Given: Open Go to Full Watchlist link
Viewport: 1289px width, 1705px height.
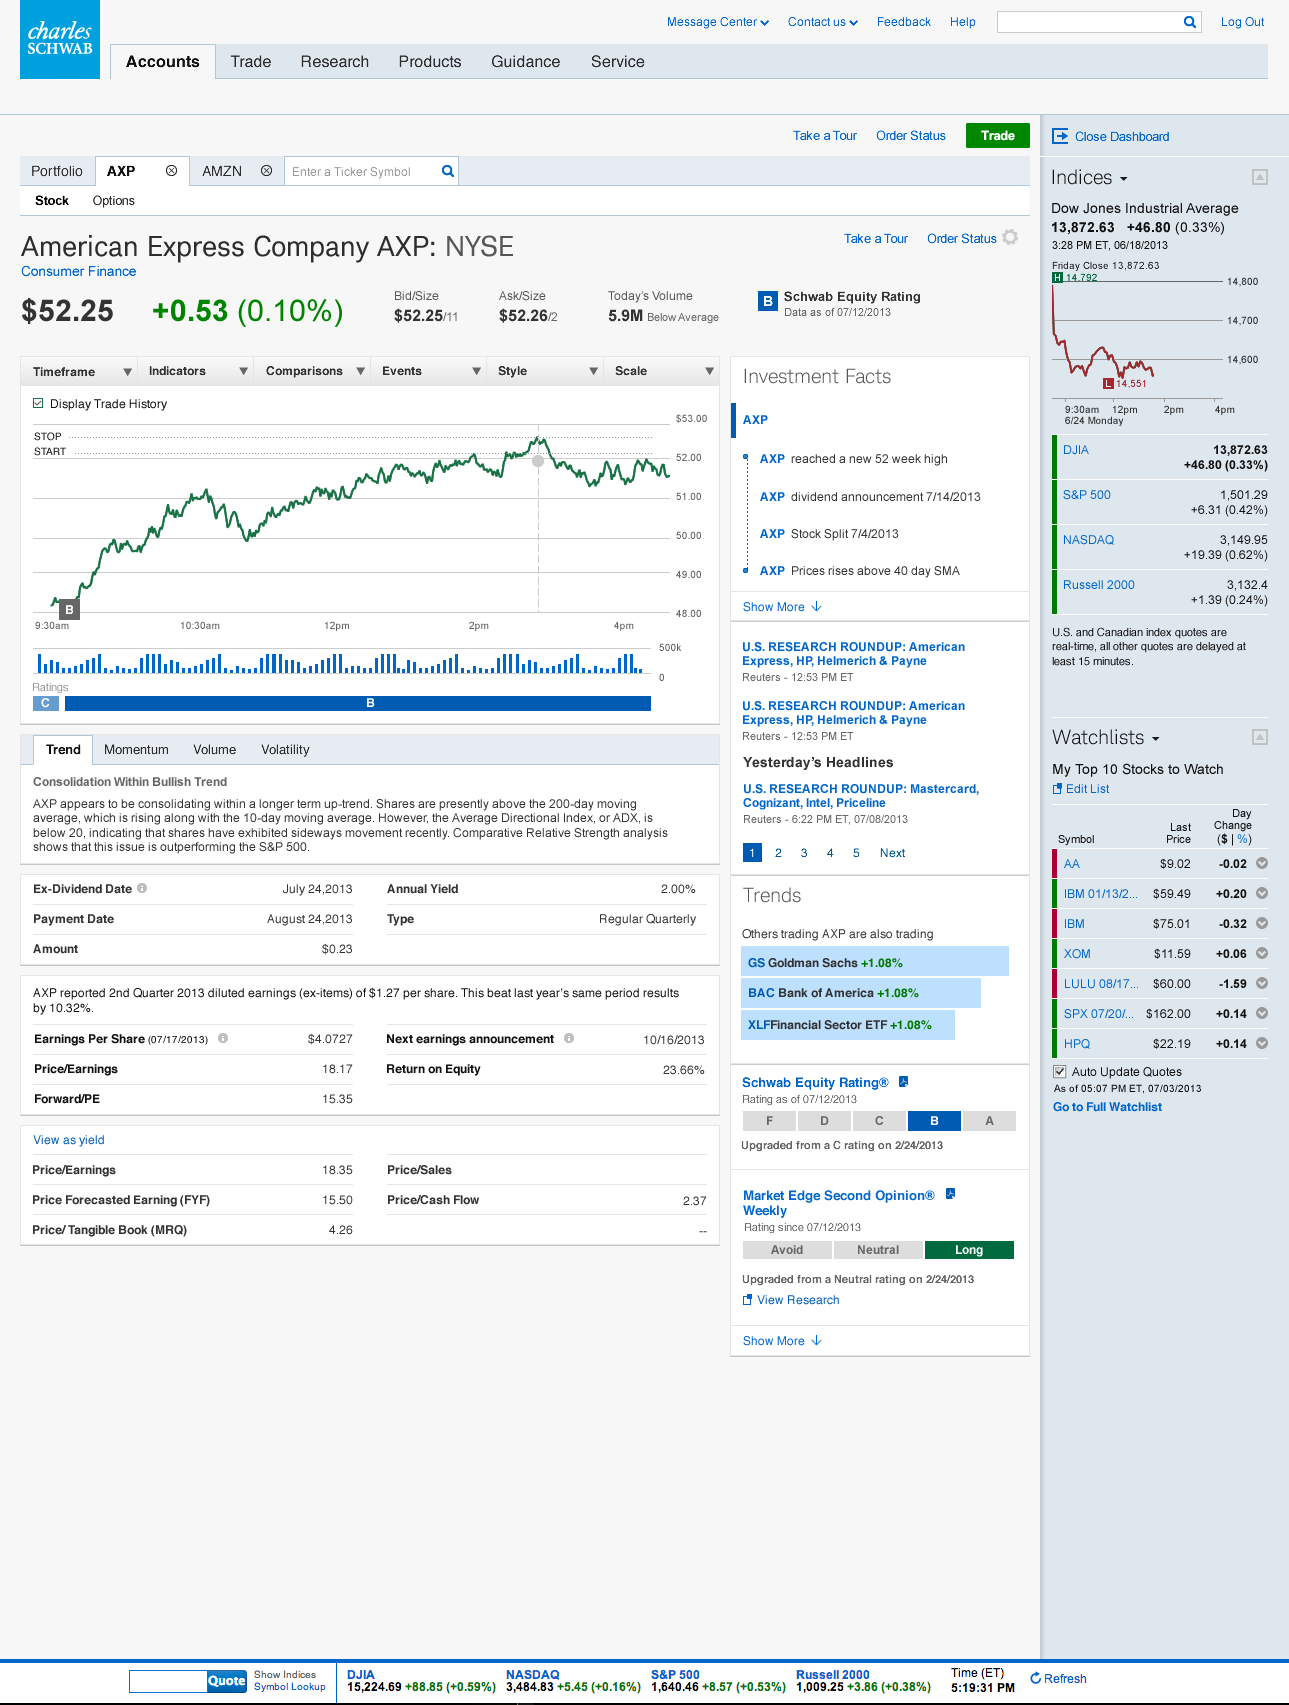Looking at the screenshot, I should tap(1107, 1107).
